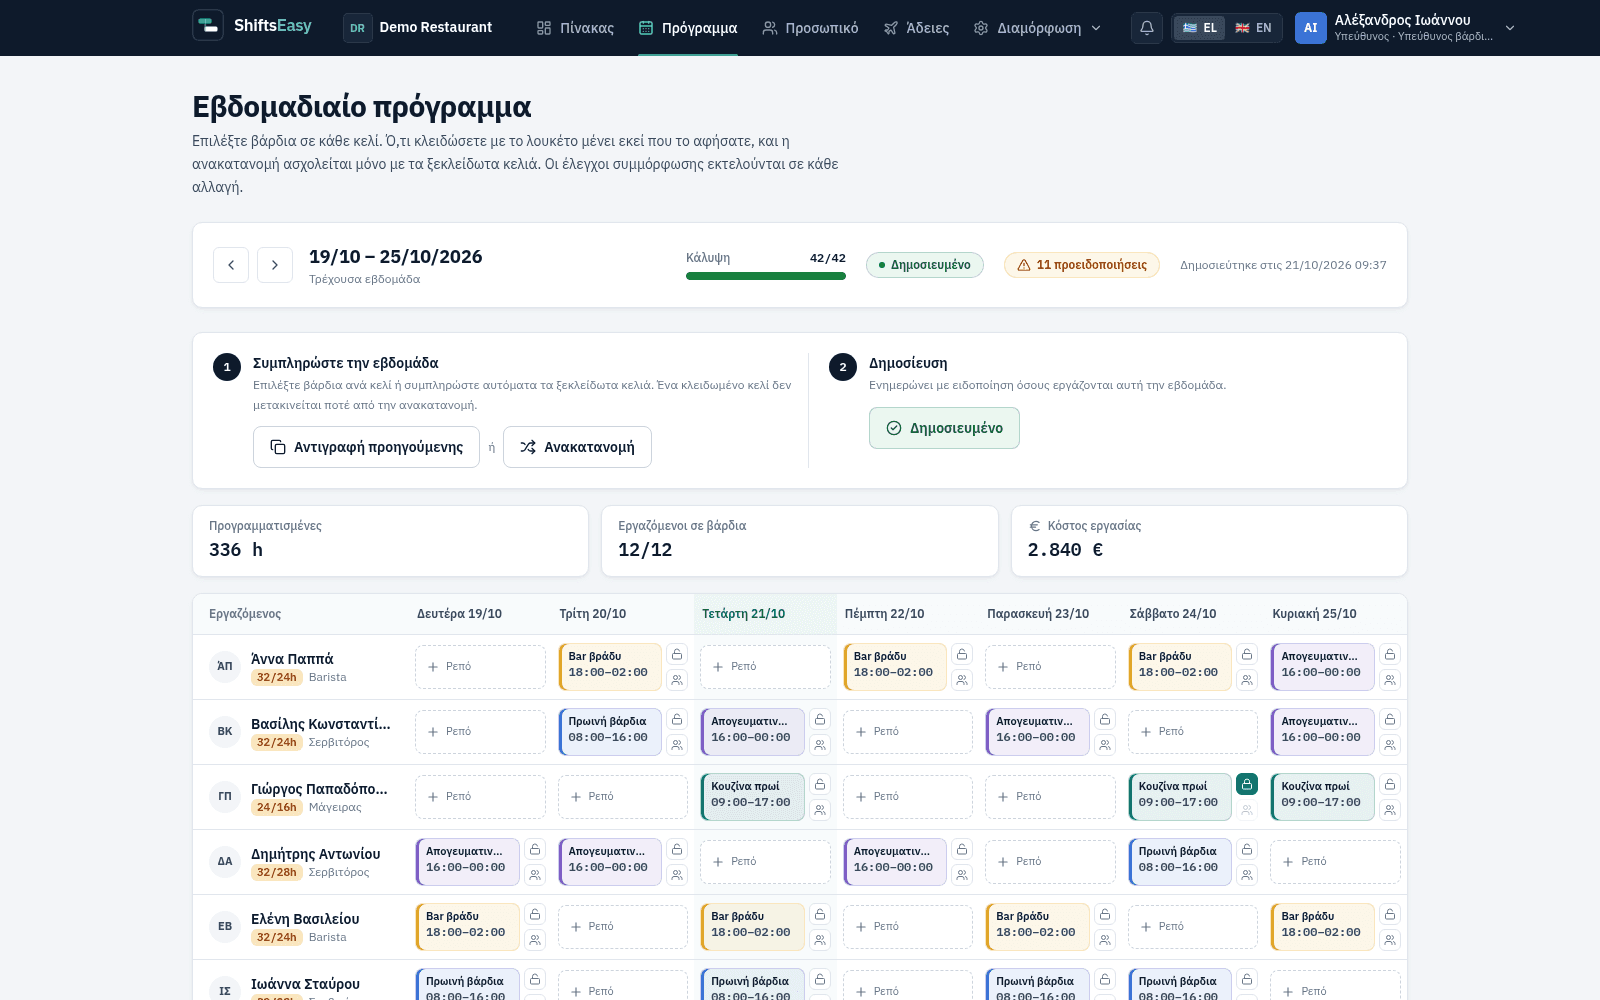Click people icon on Γιώργος's Wednesday shift
Viewport: 1600px width, 1000px height.
point(820,810)
